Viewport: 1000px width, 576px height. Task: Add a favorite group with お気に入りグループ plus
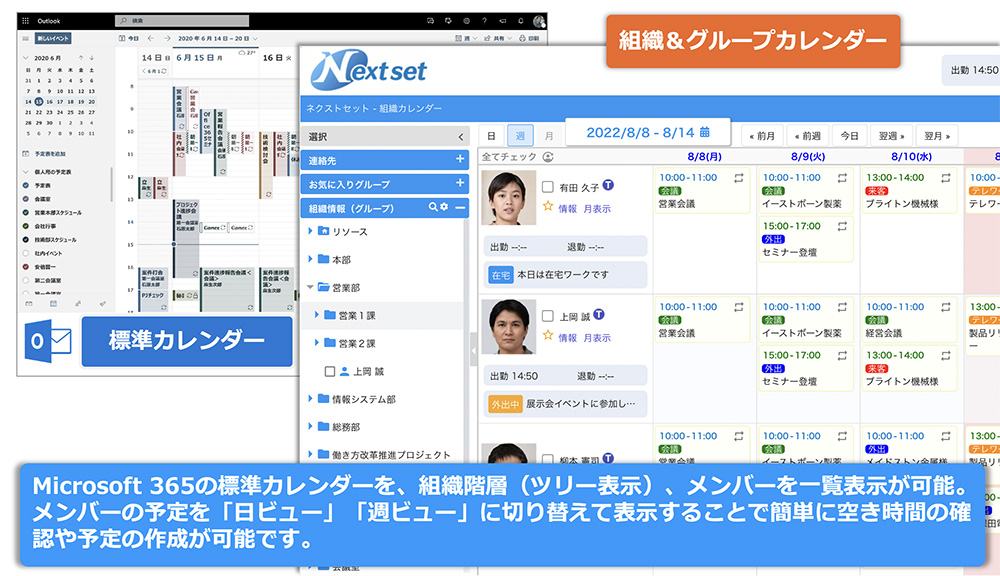point(460,183)
